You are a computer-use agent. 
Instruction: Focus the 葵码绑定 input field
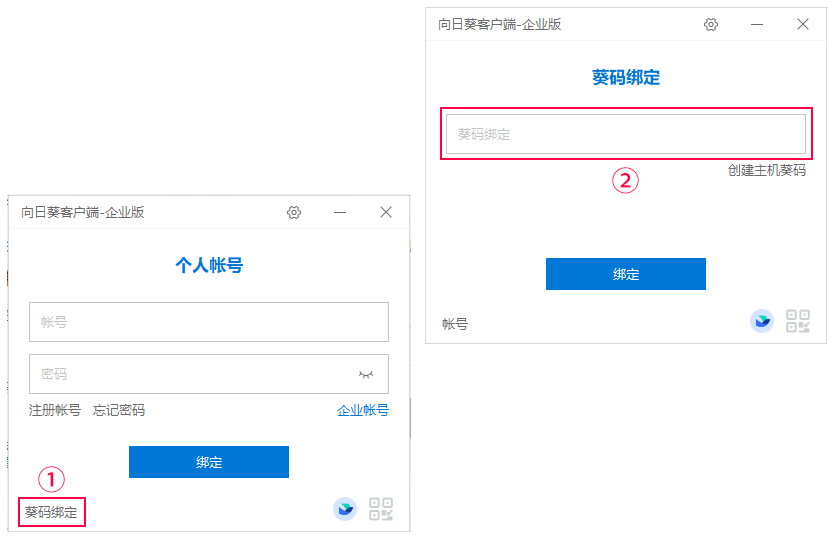click(626, 134)
